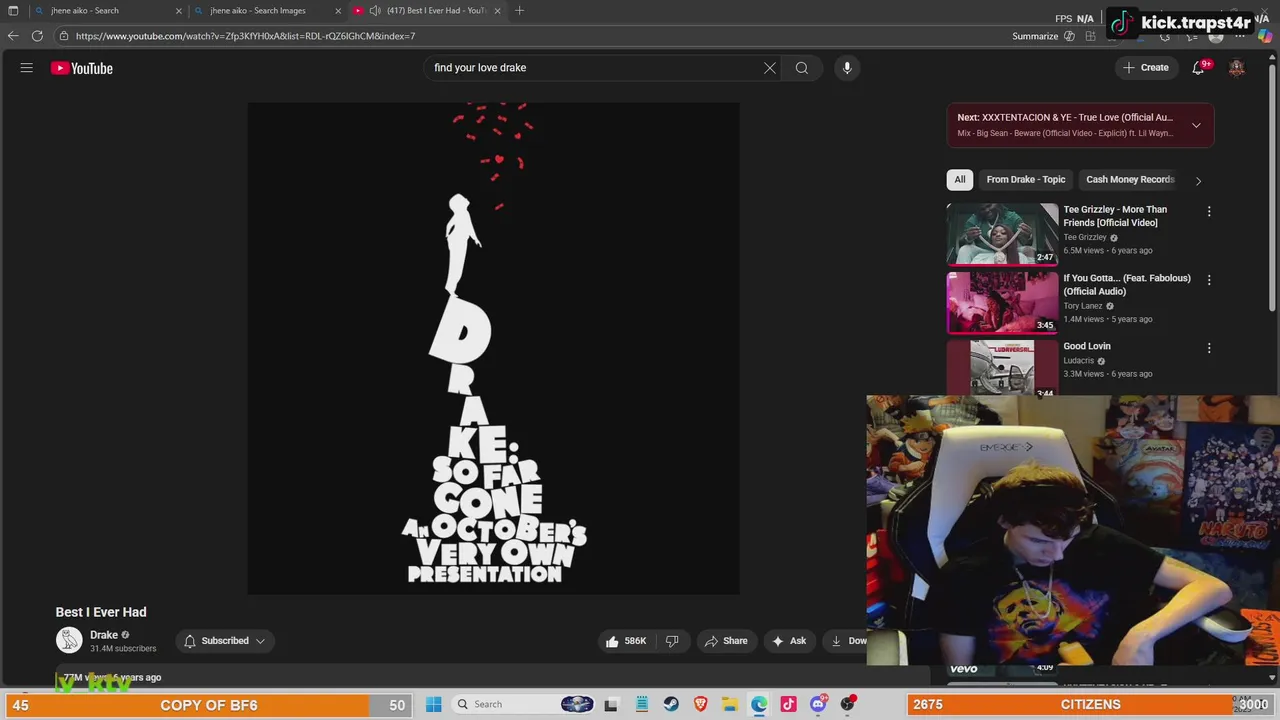Screen dimensions: 1280x720
Task: Open the Edge tab actions menu icon
Action: click(x=13, y=11)
